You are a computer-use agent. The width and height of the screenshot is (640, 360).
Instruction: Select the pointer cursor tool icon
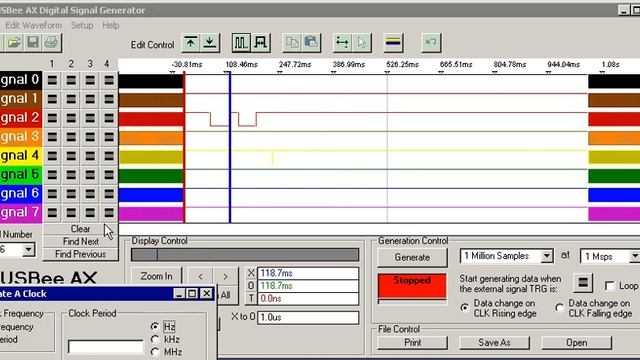[362, 42]
